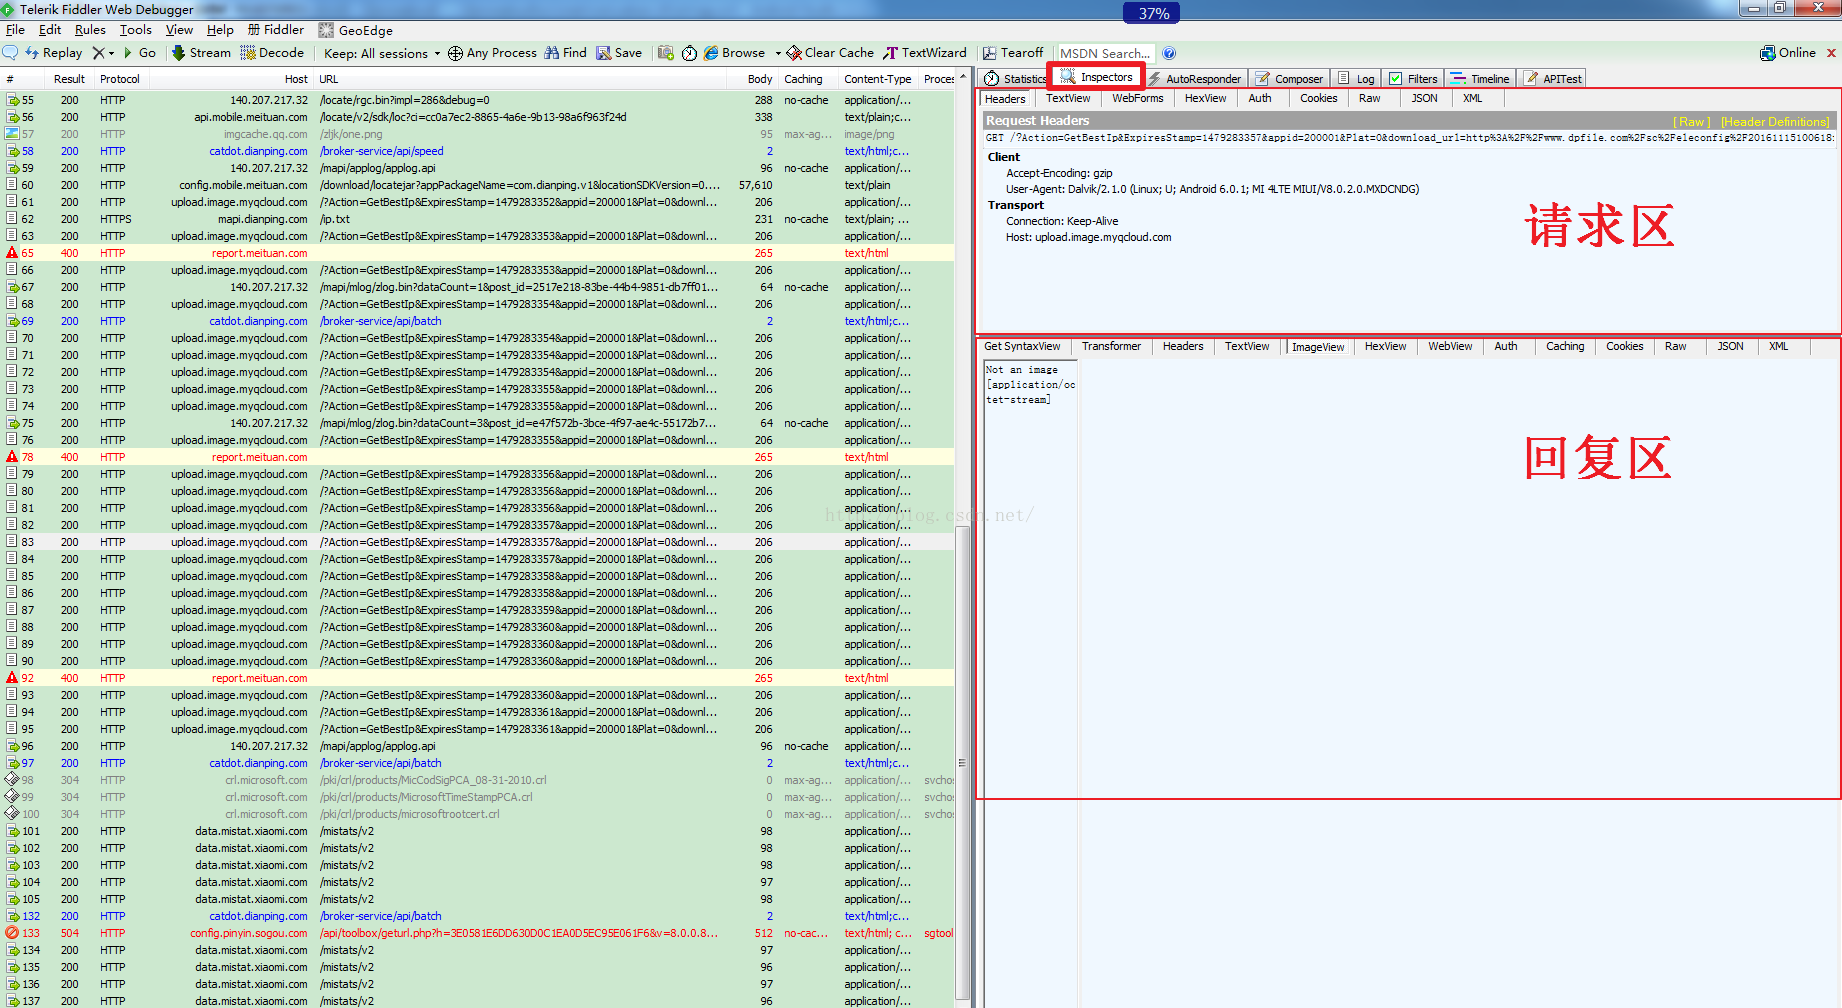Click the Raw link in Request Headers

coord(1691,121)
